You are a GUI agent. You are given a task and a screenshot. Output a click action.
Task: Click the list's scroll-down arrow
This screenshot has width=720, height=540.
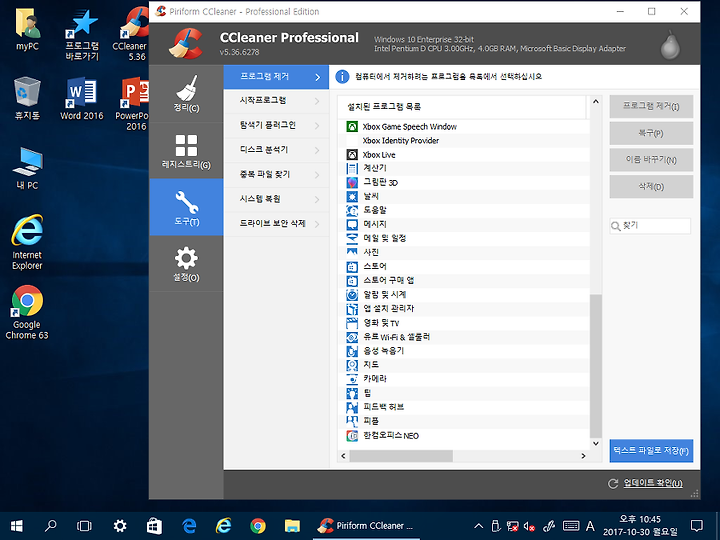coord(596,444)
